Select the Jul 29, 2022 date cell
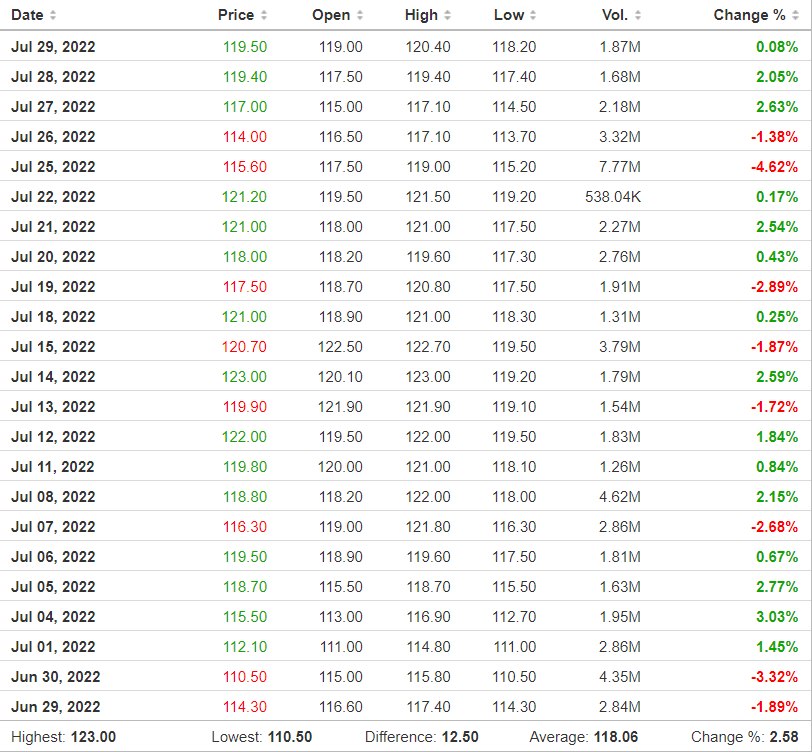Viewport: 812px width, 752px height. (53, 47)
